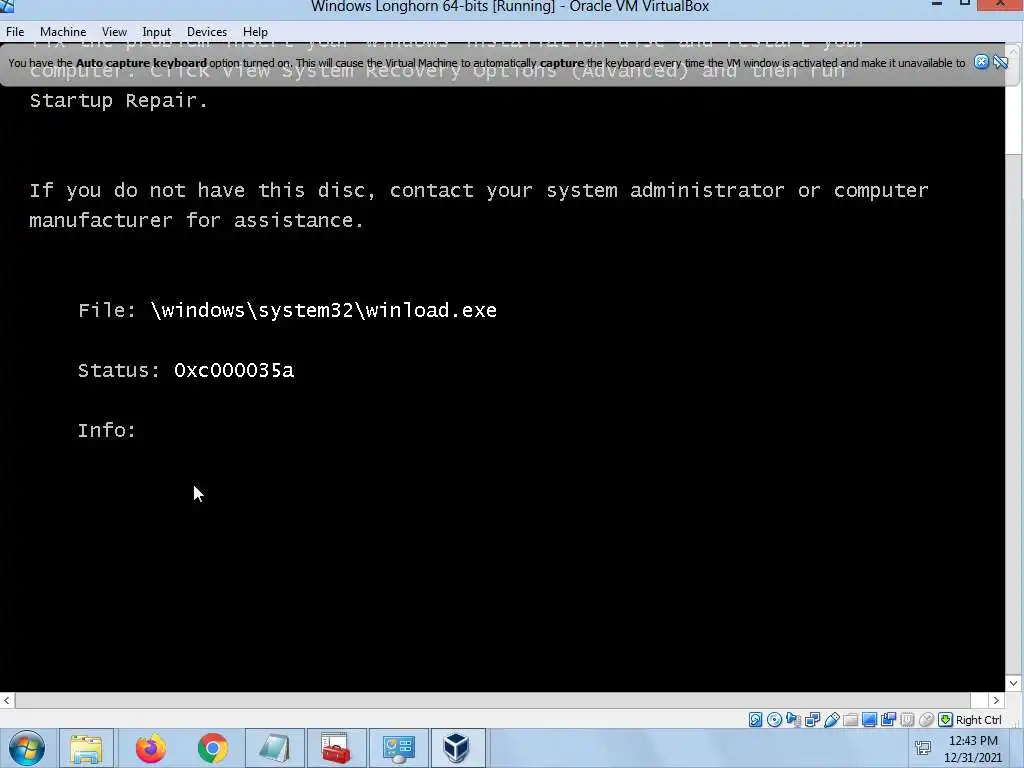Viewport: 1024px width, 768px height.
Task: Click the left arrow of horizontal scrollbar
Action: pyautogui.click(x=7, y=700)
